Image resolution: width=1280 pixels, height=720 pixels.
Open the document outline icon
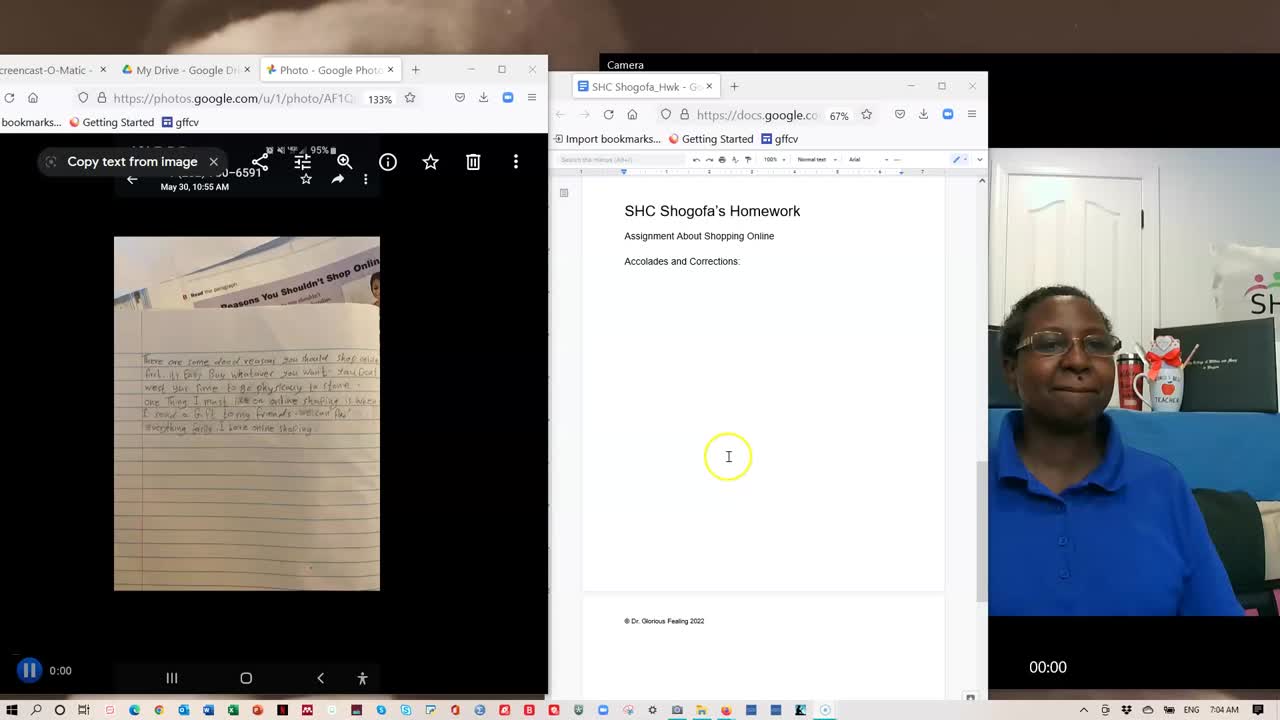[x=564, y=193]
